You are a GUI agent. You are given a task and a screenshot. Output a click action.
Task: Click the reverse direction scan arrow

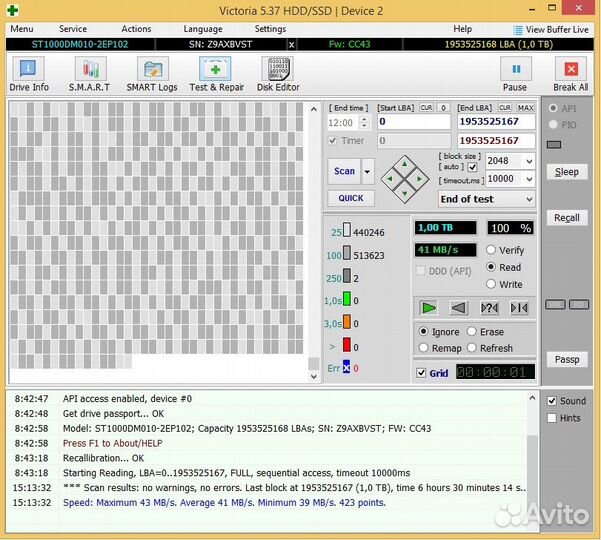click(x=459, y=307)
